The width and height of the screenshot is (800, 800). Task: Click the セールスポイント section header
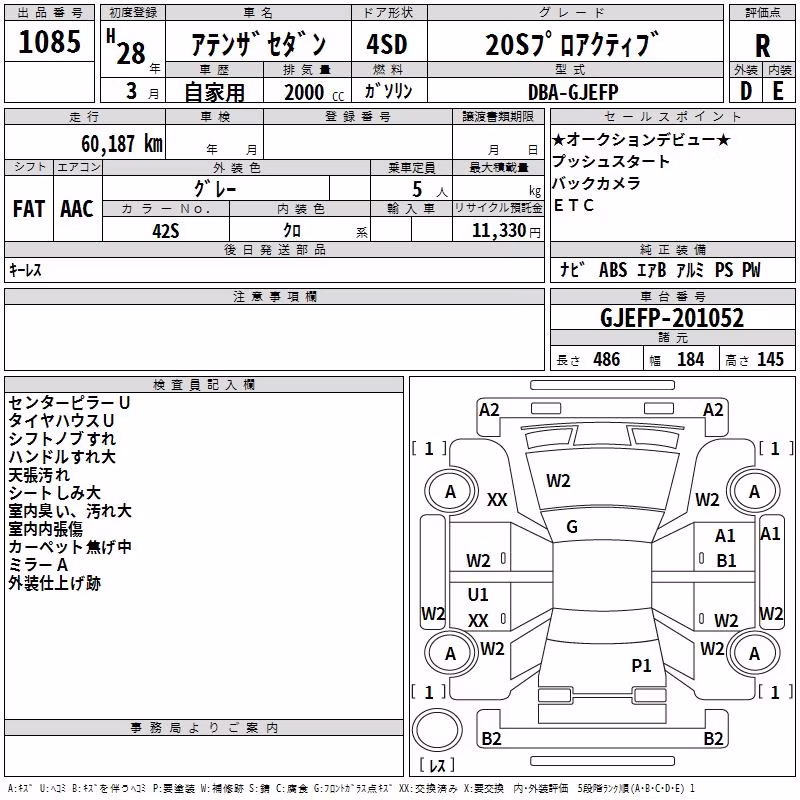[x=672, y=117]
